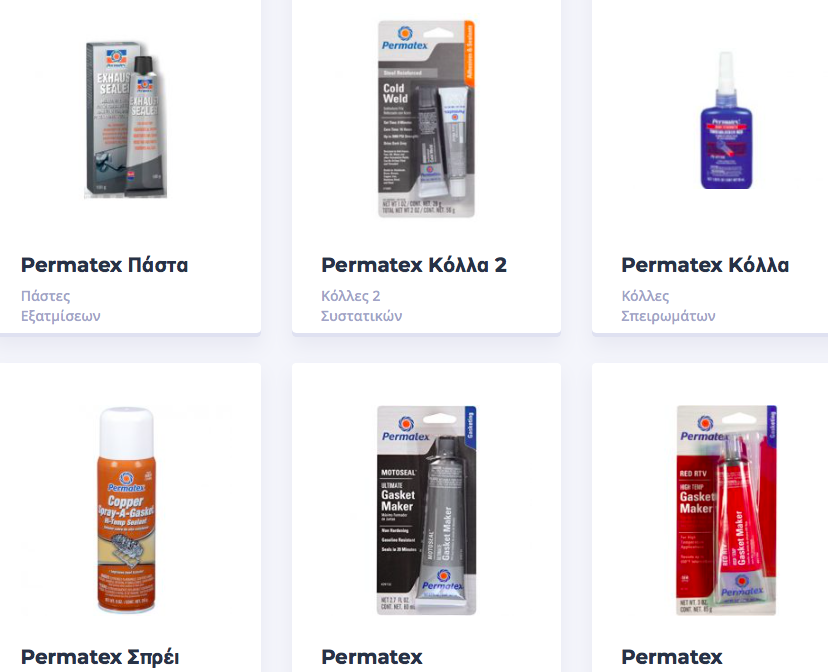Click the Permatex Κόλλα title in third card
Viewport: 828px width, 672px height.
point(705,265)
